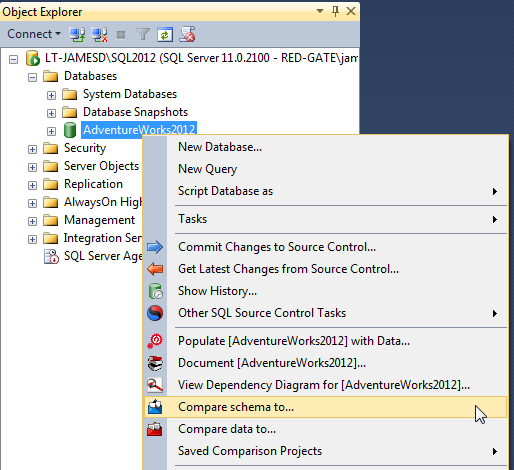514x470 pixels.
Task: Click the Refresh toolbar icon
Action: pyautogui.click(x=165, y=34)
